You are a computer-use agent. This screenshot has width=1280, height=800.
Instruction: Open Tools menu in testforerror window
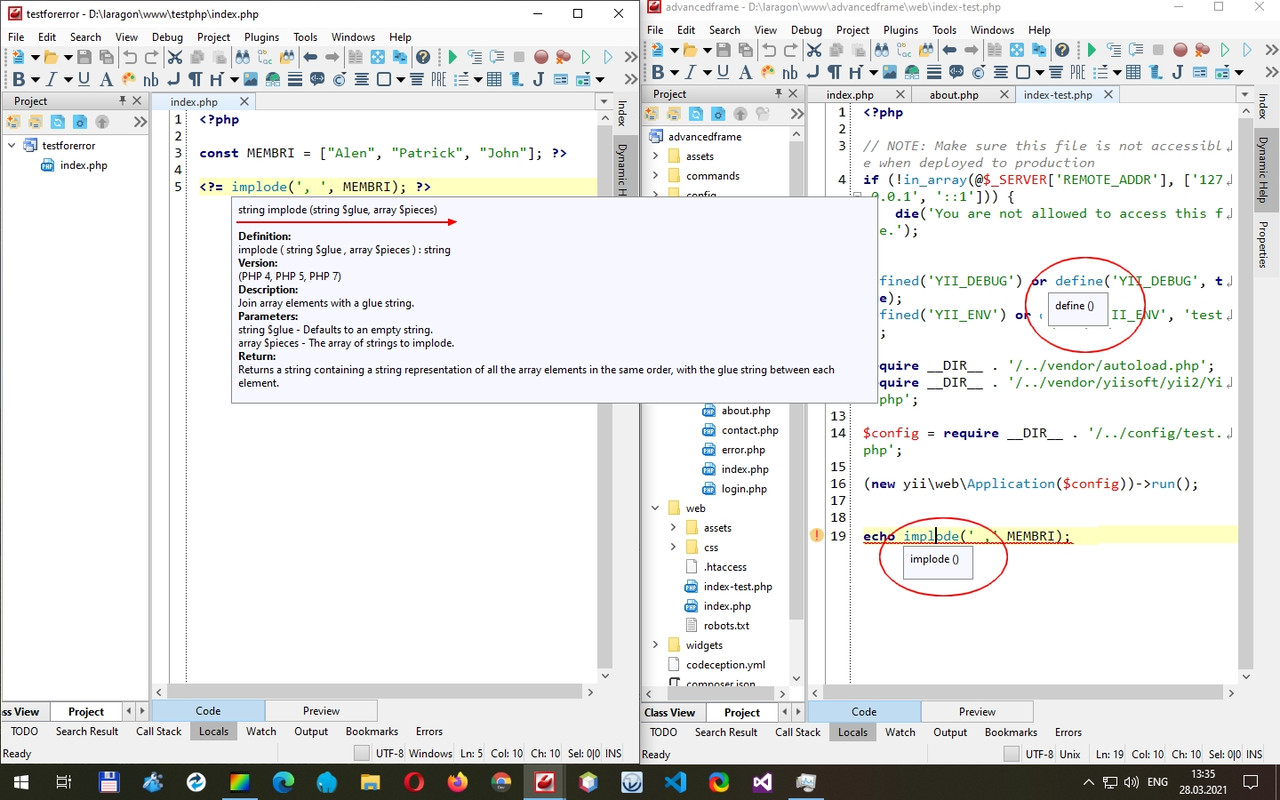305,37
